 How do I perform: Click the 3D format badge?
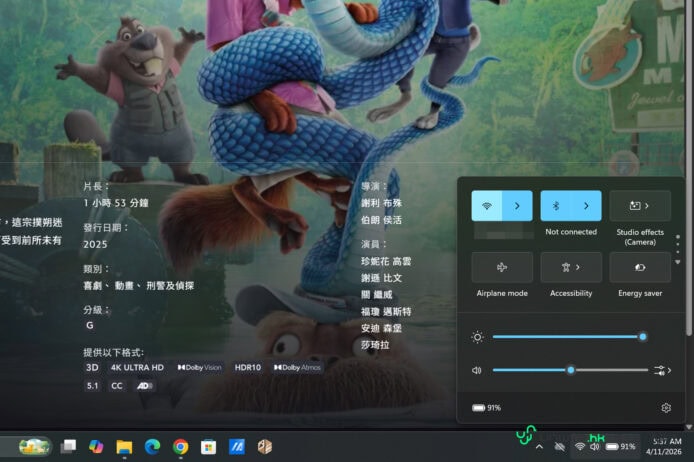92,367
